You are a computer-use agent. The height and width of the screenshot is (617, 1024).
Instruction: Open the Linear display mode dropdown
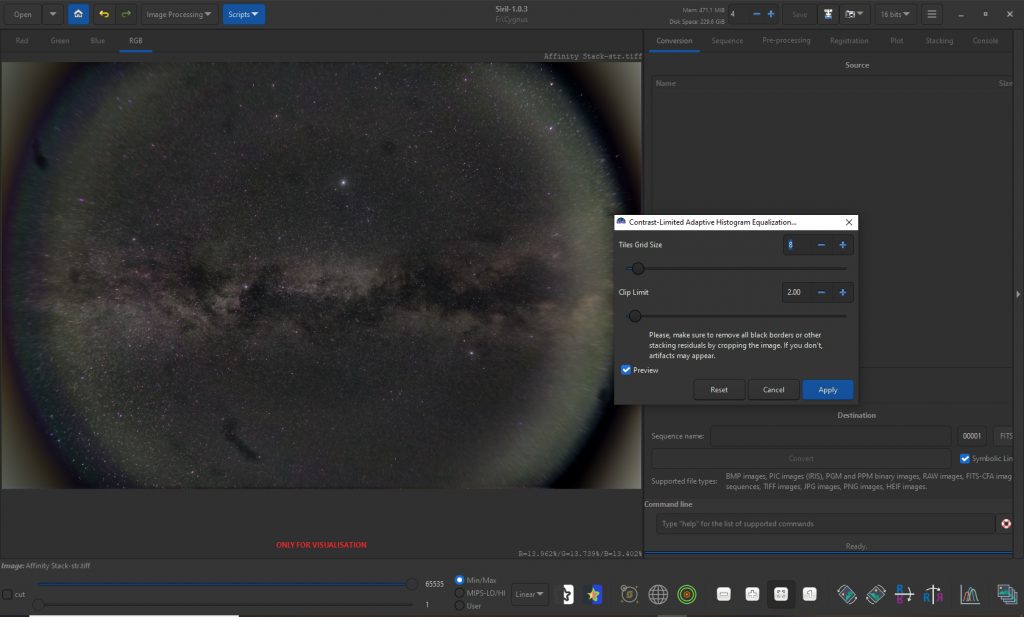(x=529, y=594)
